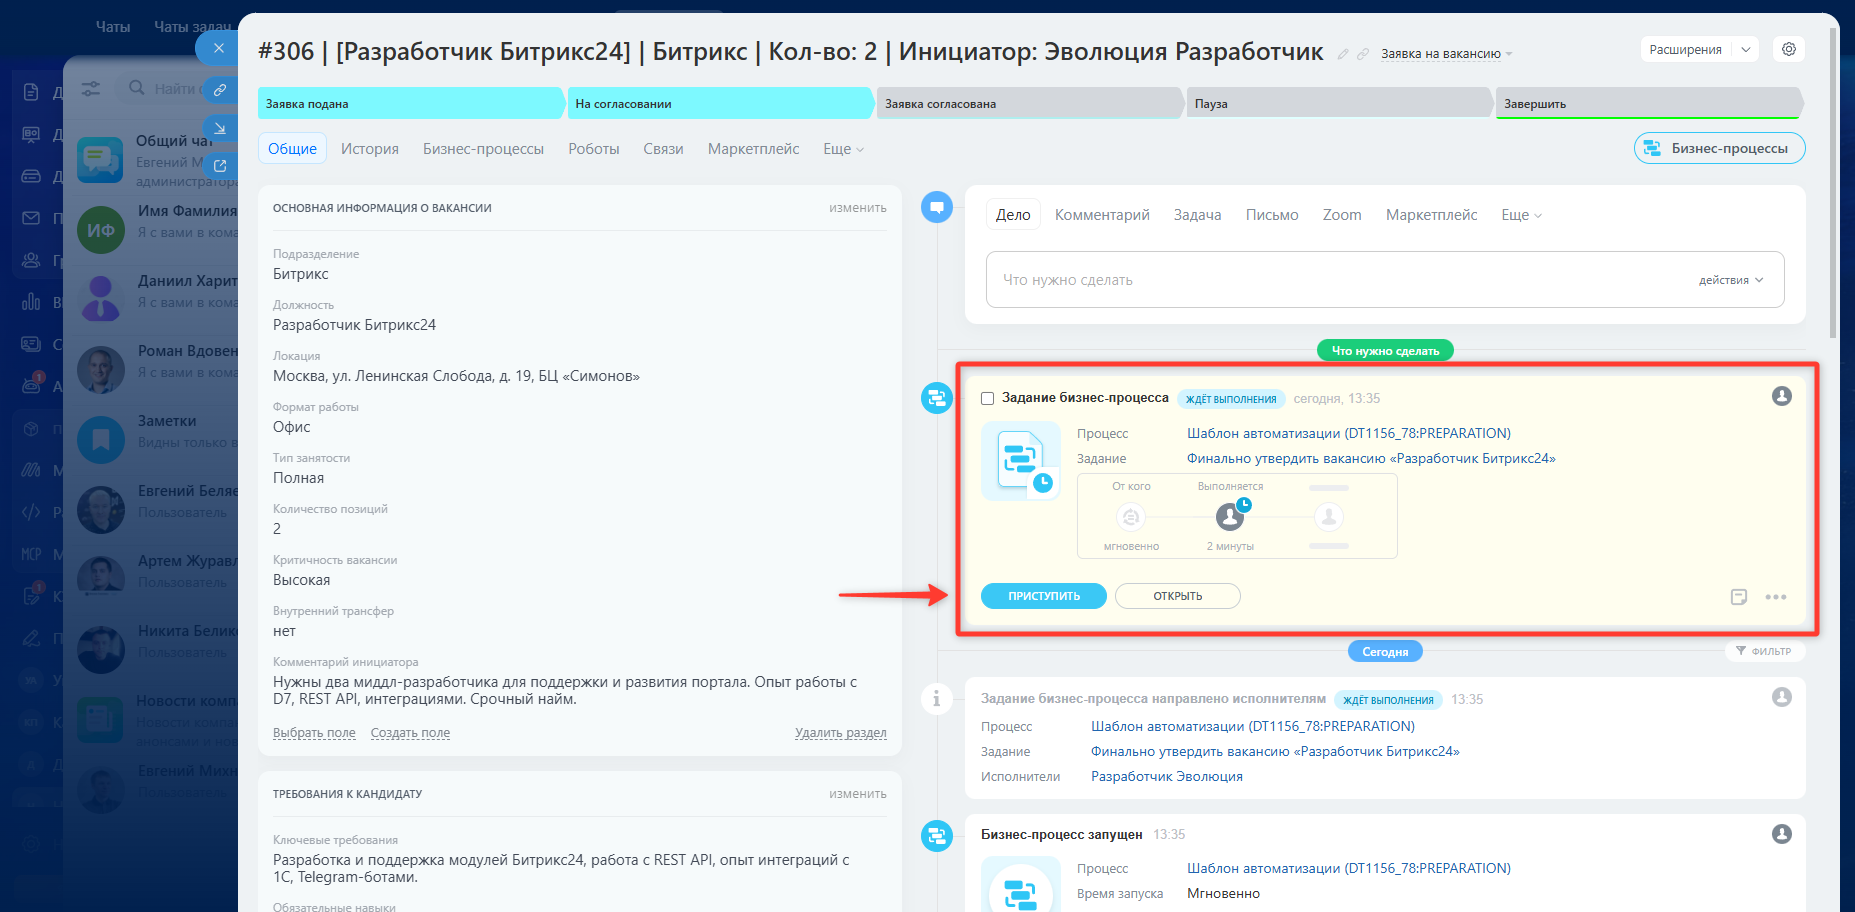Click Создать поле link

coord(410,733)
